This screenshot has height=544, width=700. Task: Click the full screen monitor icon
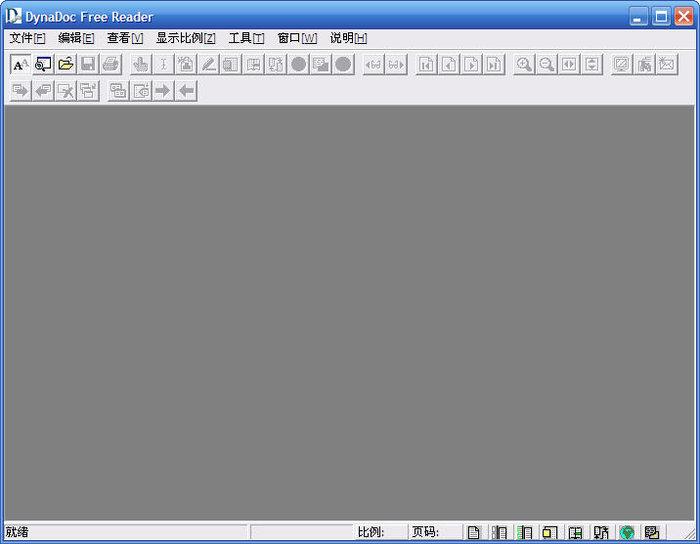[621, 65]
